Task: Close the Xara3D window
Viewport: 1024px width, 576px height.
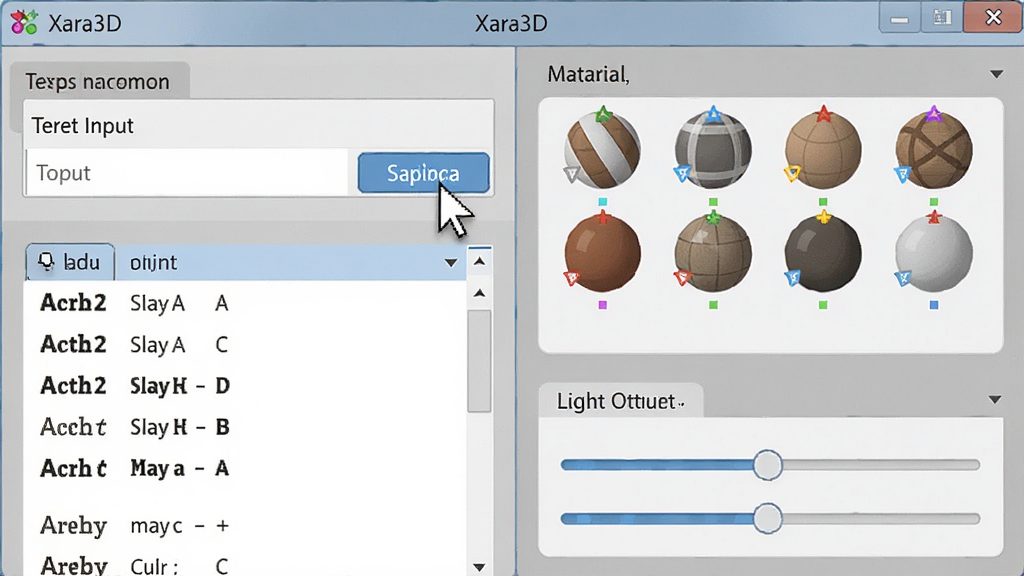Action: tap(993, 18)
